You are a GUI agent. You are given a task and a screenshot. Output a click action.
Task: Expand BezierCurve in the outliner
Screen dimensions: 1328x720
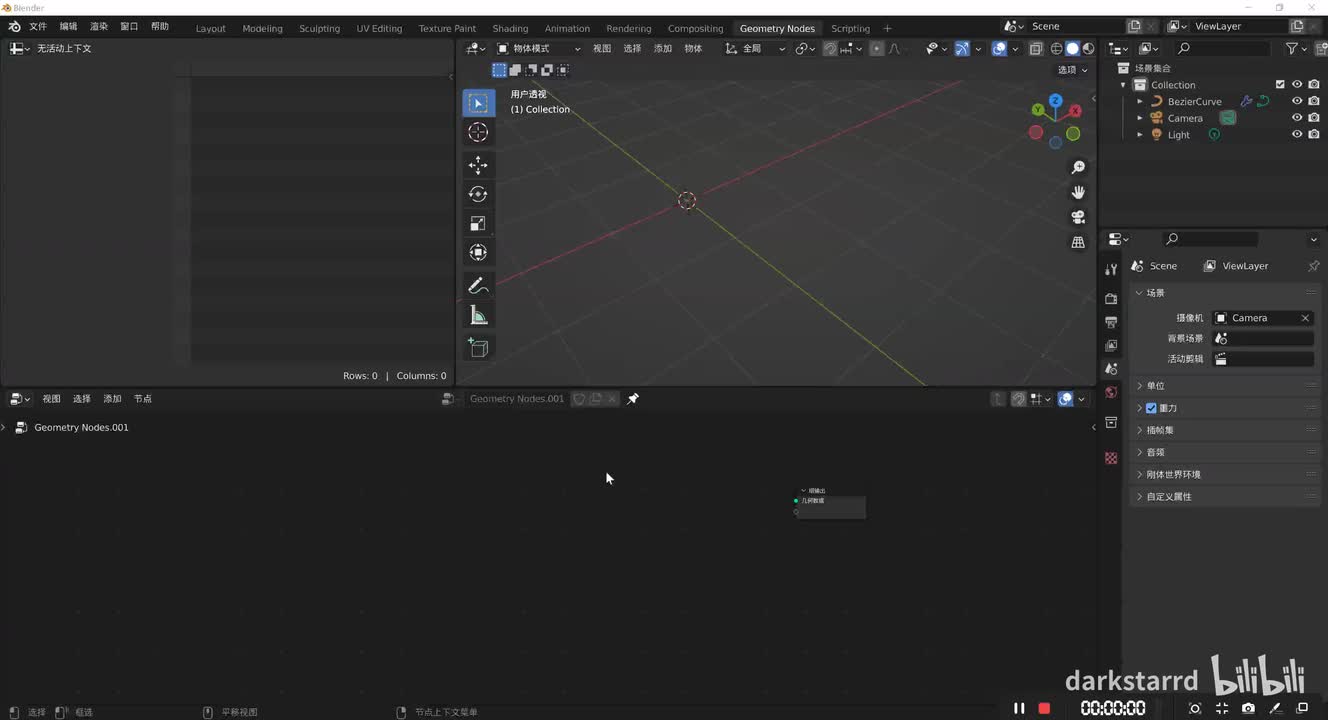click(x=1140, y=101)
